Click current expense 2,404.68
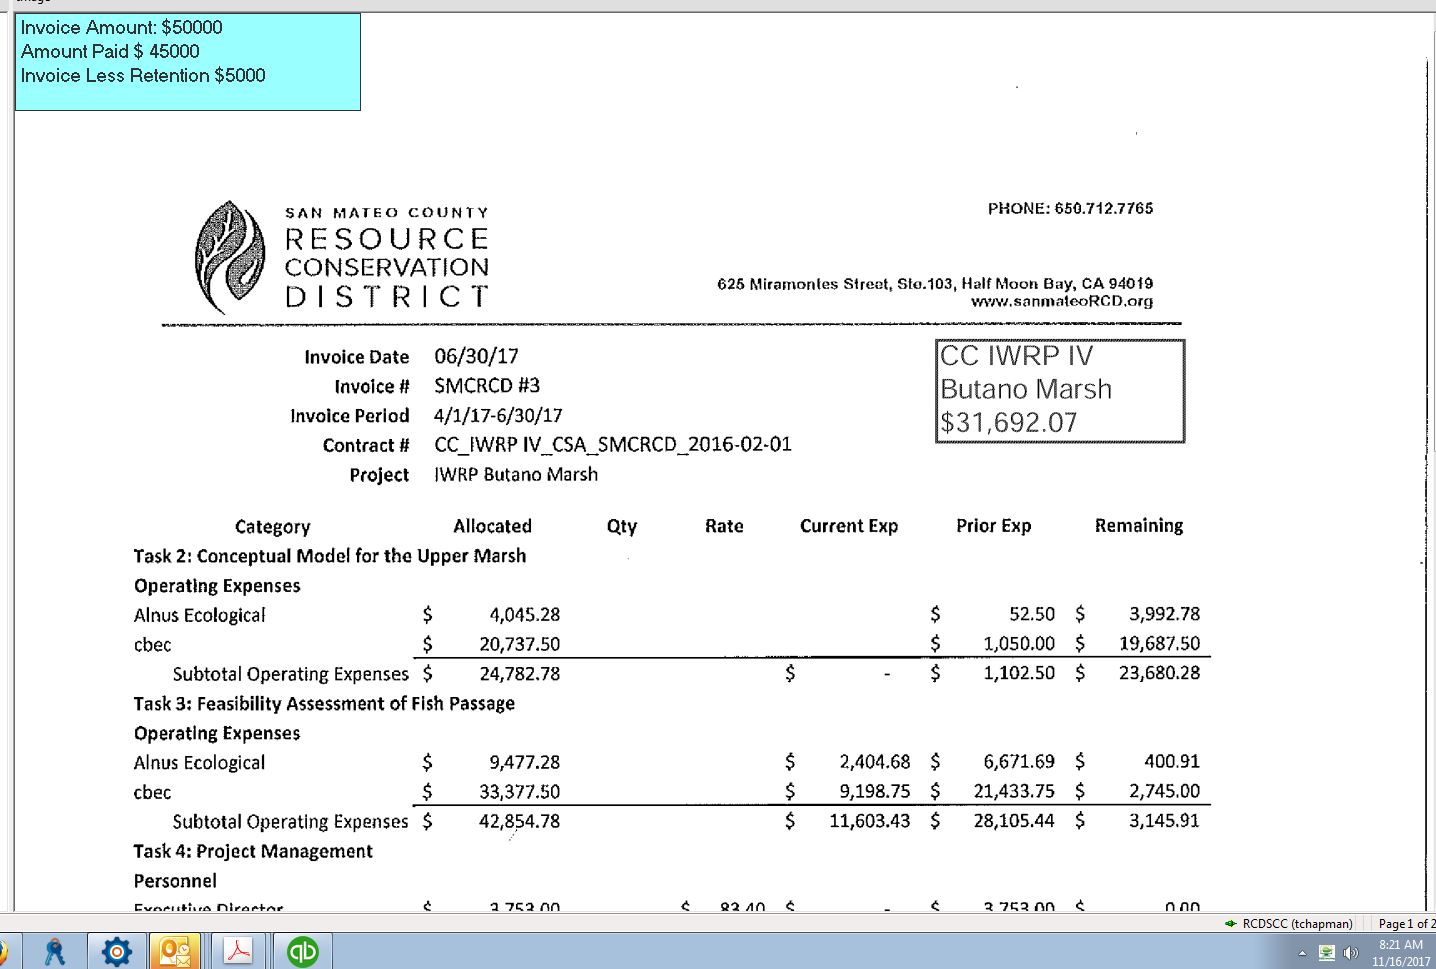The width and height of the screenshot is (1436, 969). (874, 762)
